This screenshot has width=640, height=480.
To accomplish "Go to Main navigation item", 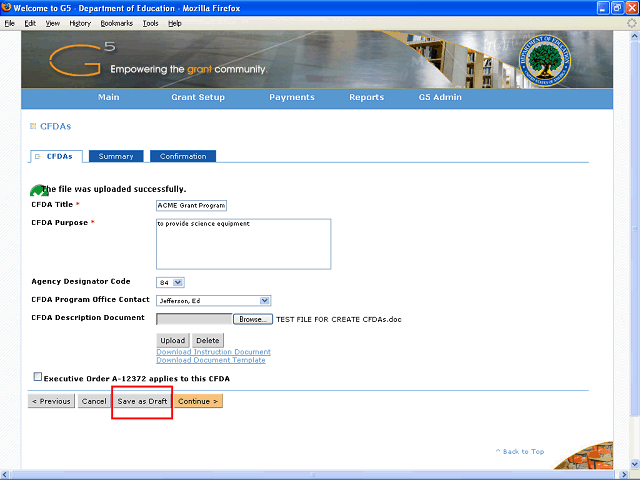I will [109, 97].
